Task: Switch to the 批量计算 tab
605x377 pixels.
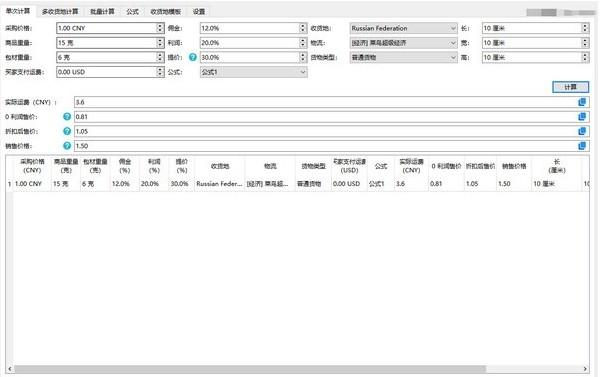Action: [102, 12]
